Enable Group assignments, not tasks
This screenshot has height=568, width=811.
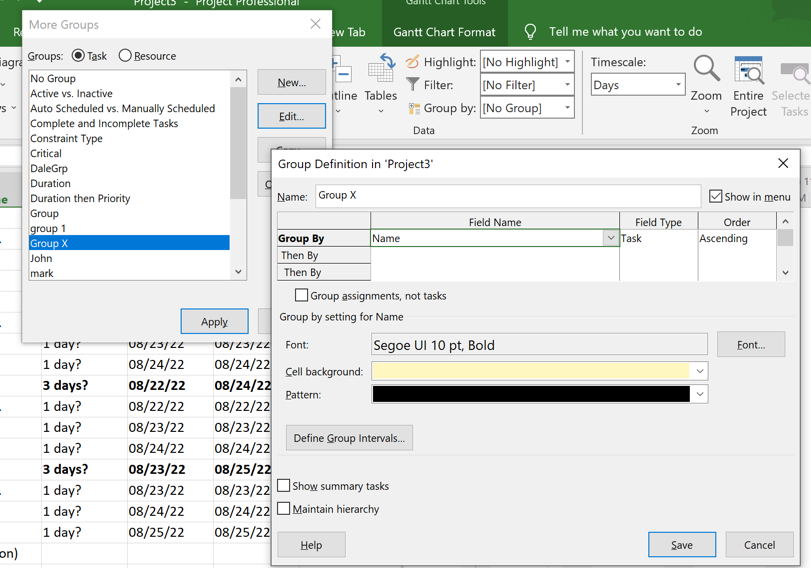click(x=301, y=295)
